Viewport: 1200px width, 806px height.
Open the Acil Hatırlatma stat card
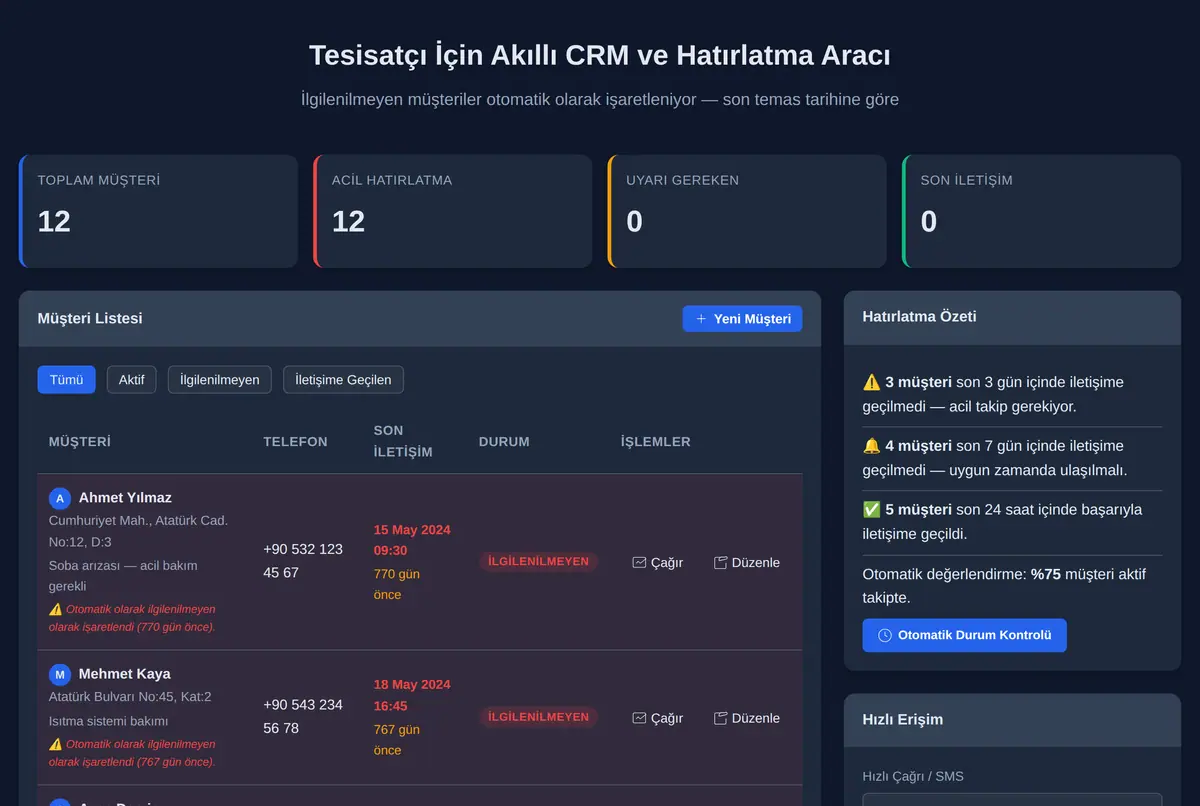pyautogui.click(x=452, y=211)
